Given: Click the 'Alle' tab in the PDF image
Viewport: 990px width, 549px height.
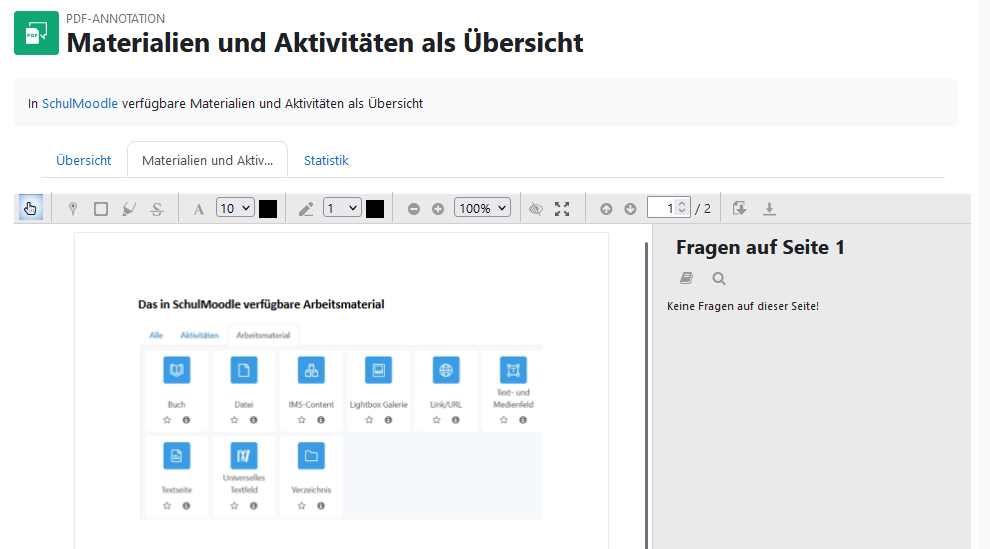Looking at the screenshot, I should [x=156, y=335].
